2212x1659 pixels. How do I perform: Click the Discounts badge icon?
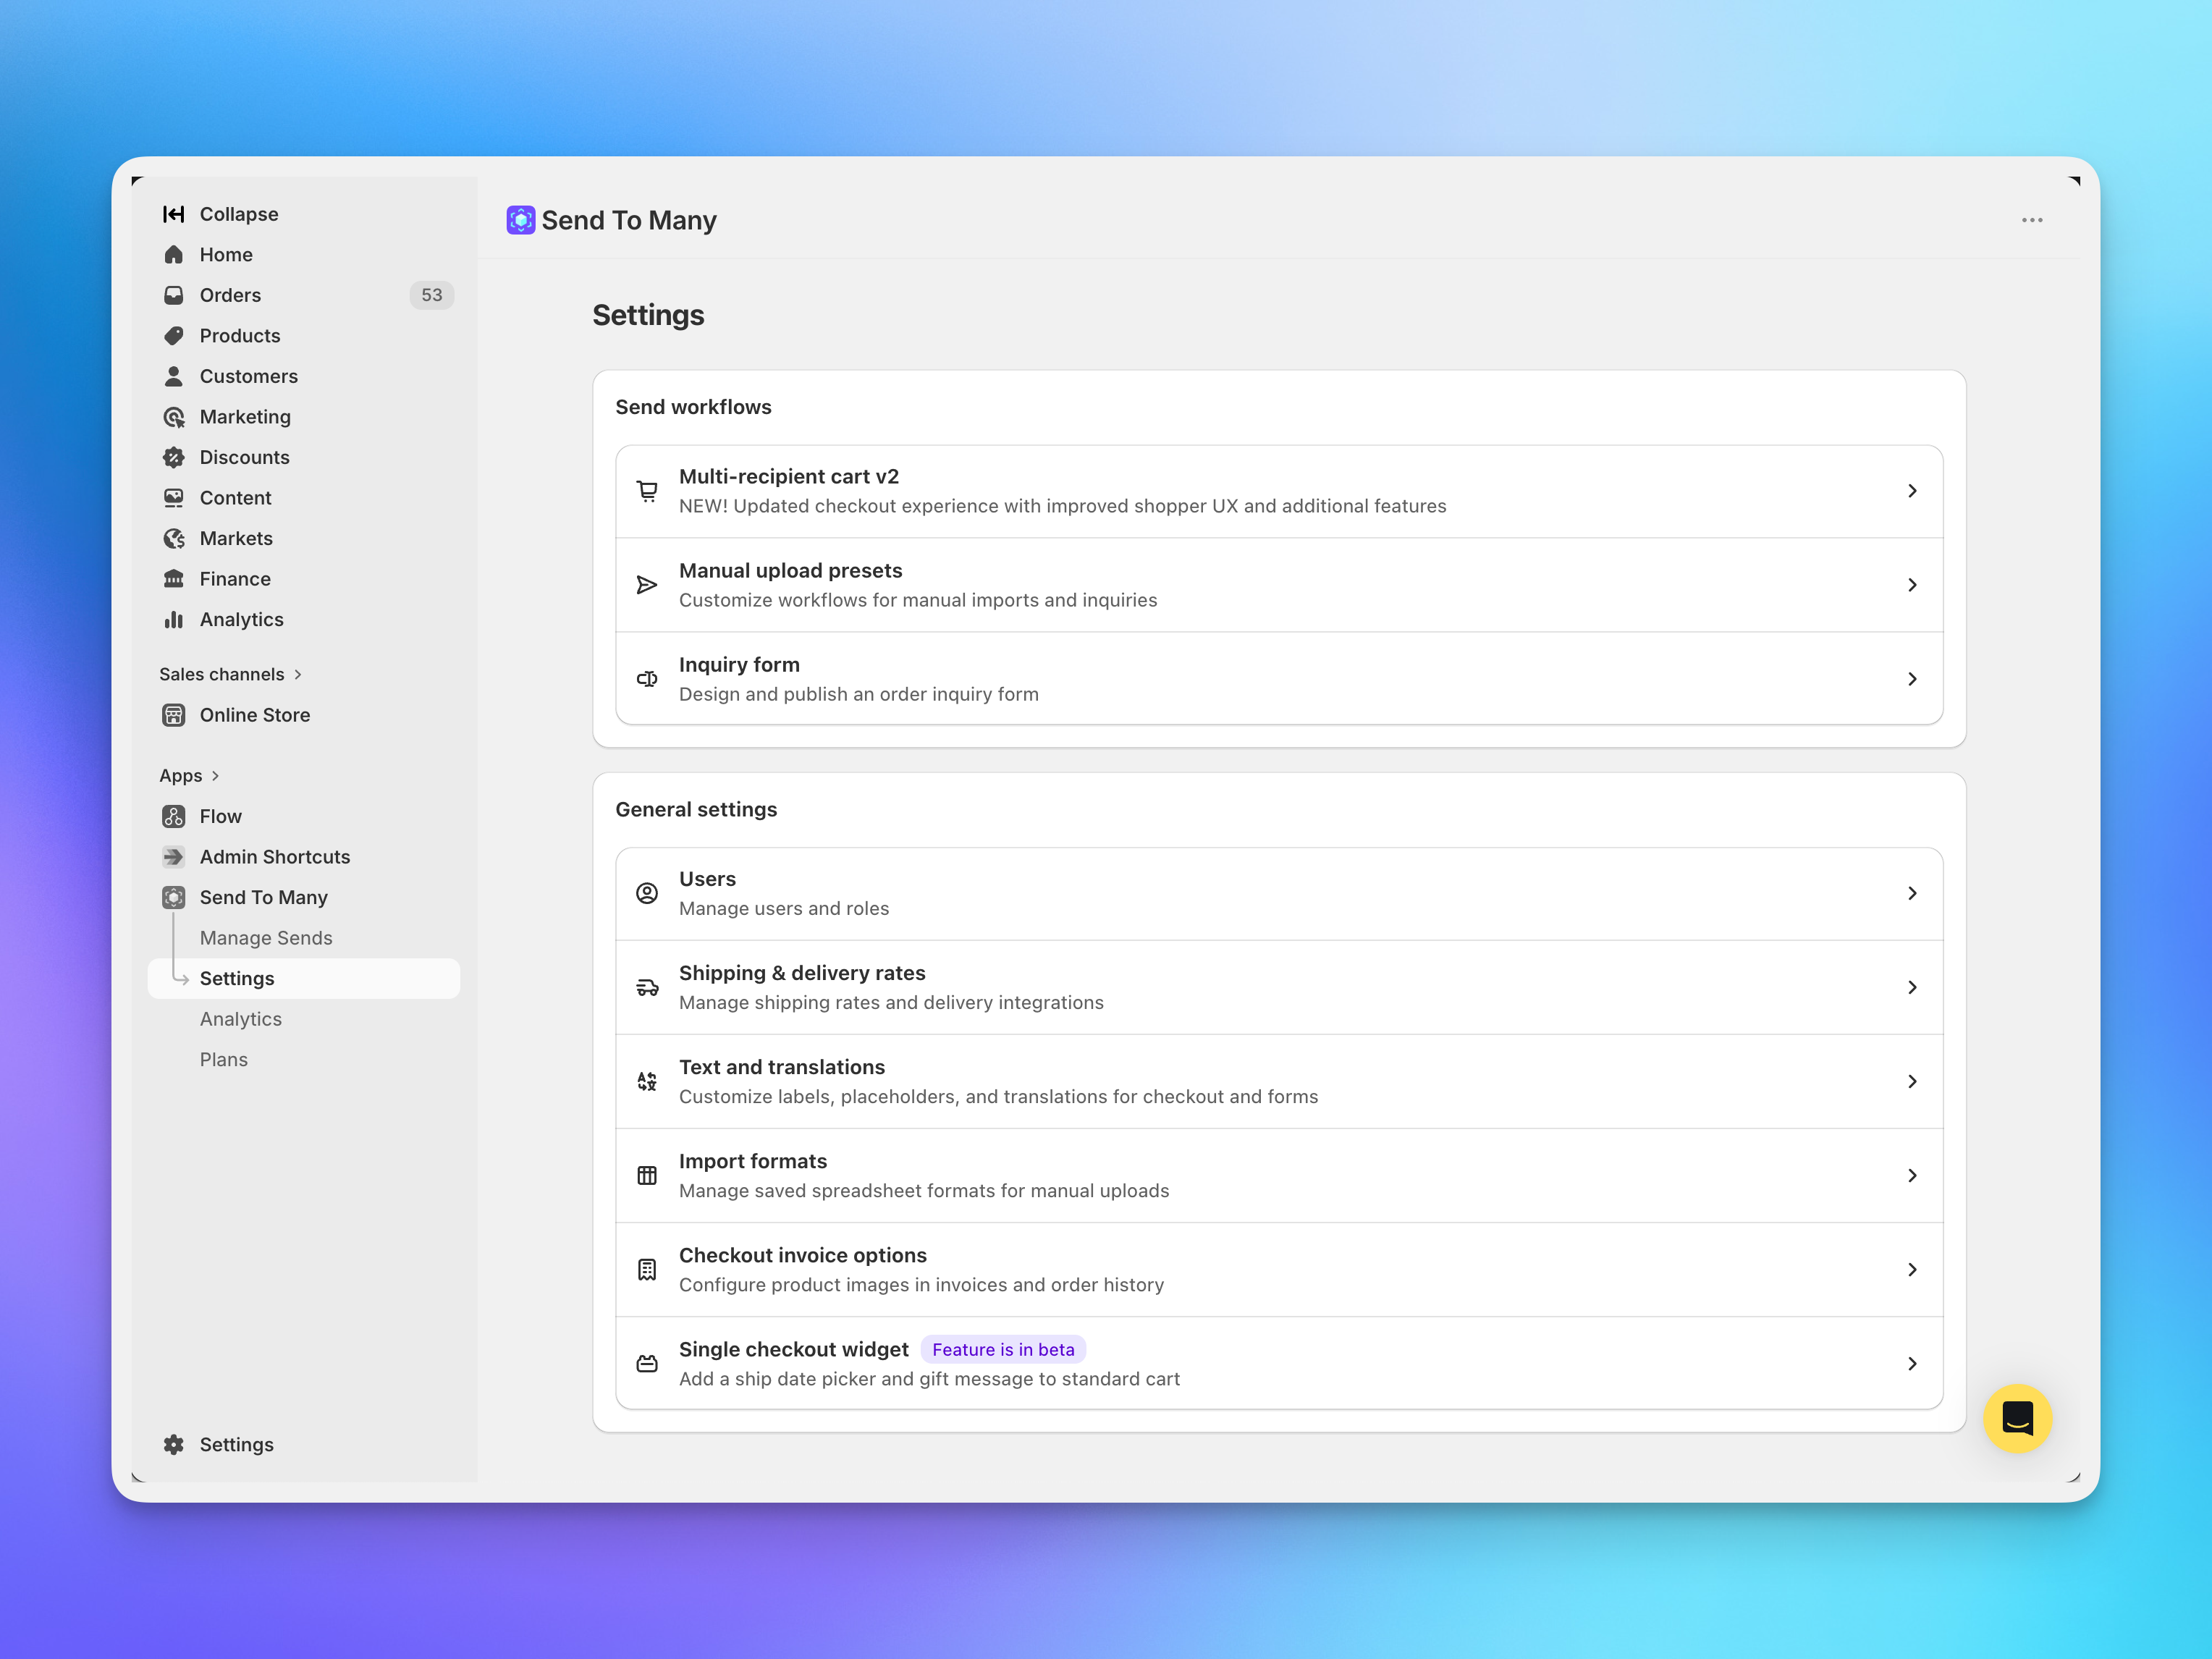pyautogui.click(x=173, y=457)
